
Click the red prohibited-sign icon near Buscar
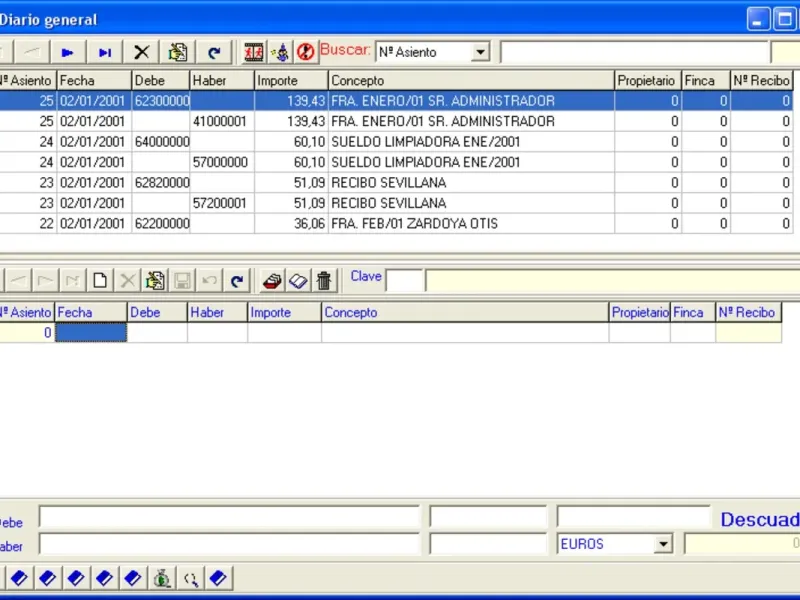(306, 52)
